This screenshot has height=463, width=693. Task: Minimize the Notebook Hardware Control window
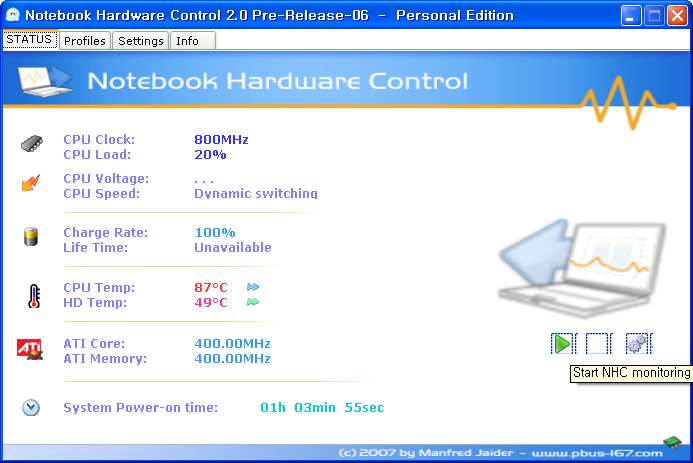pos(631,16)
